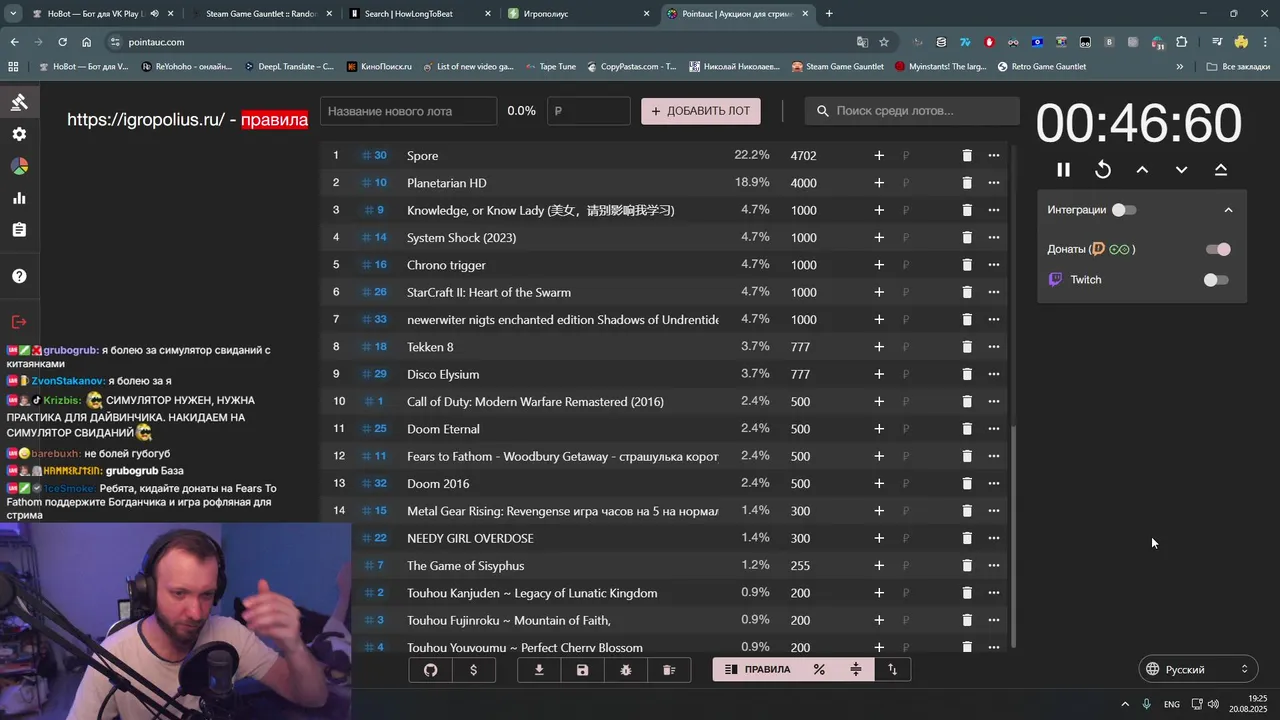The width and height of the screenshot is (1280, 720).
Task: Open the clipboard icon in left sidebar
Action: [19, 230]
